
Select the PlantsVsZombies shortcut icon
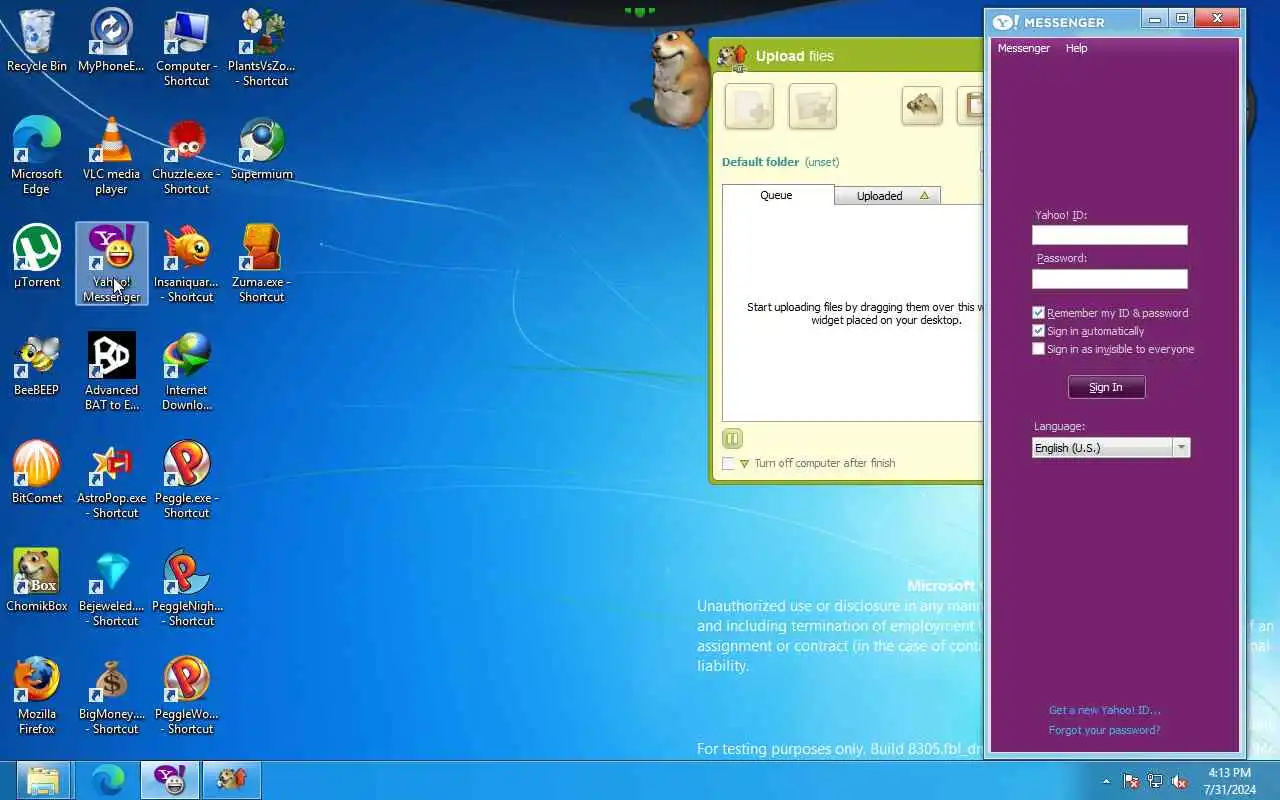[261, 48]
